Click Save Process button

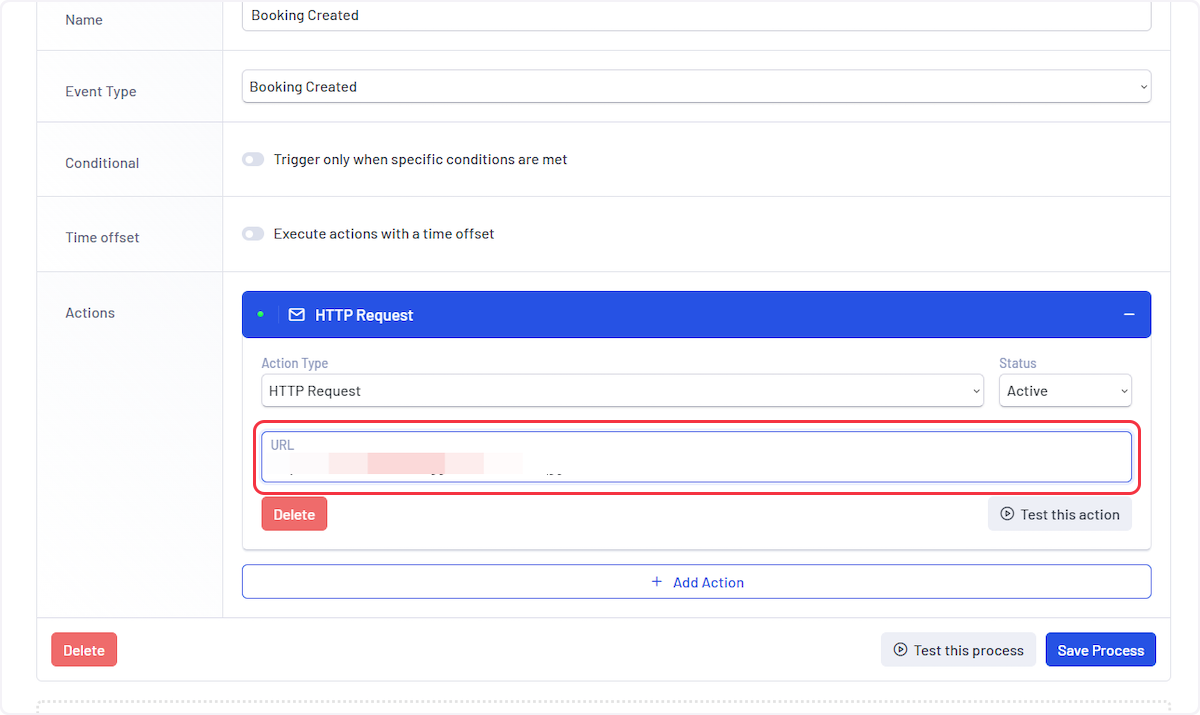pyautogui.click(x=1100, y=650)
